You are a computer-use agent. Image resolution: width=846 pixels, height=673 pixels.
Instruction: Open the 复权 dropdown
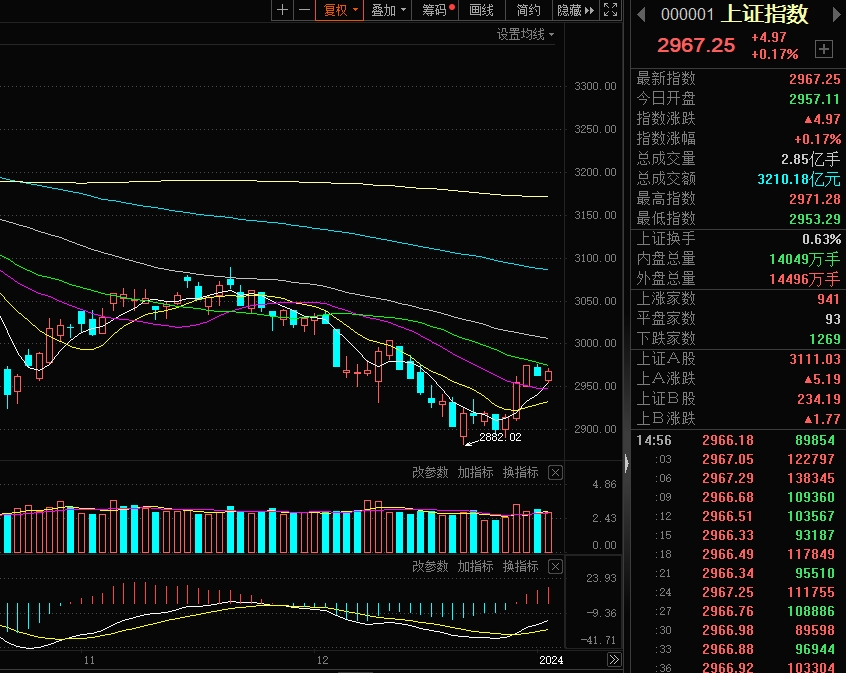pyautogui.click(x=340, y=10)
